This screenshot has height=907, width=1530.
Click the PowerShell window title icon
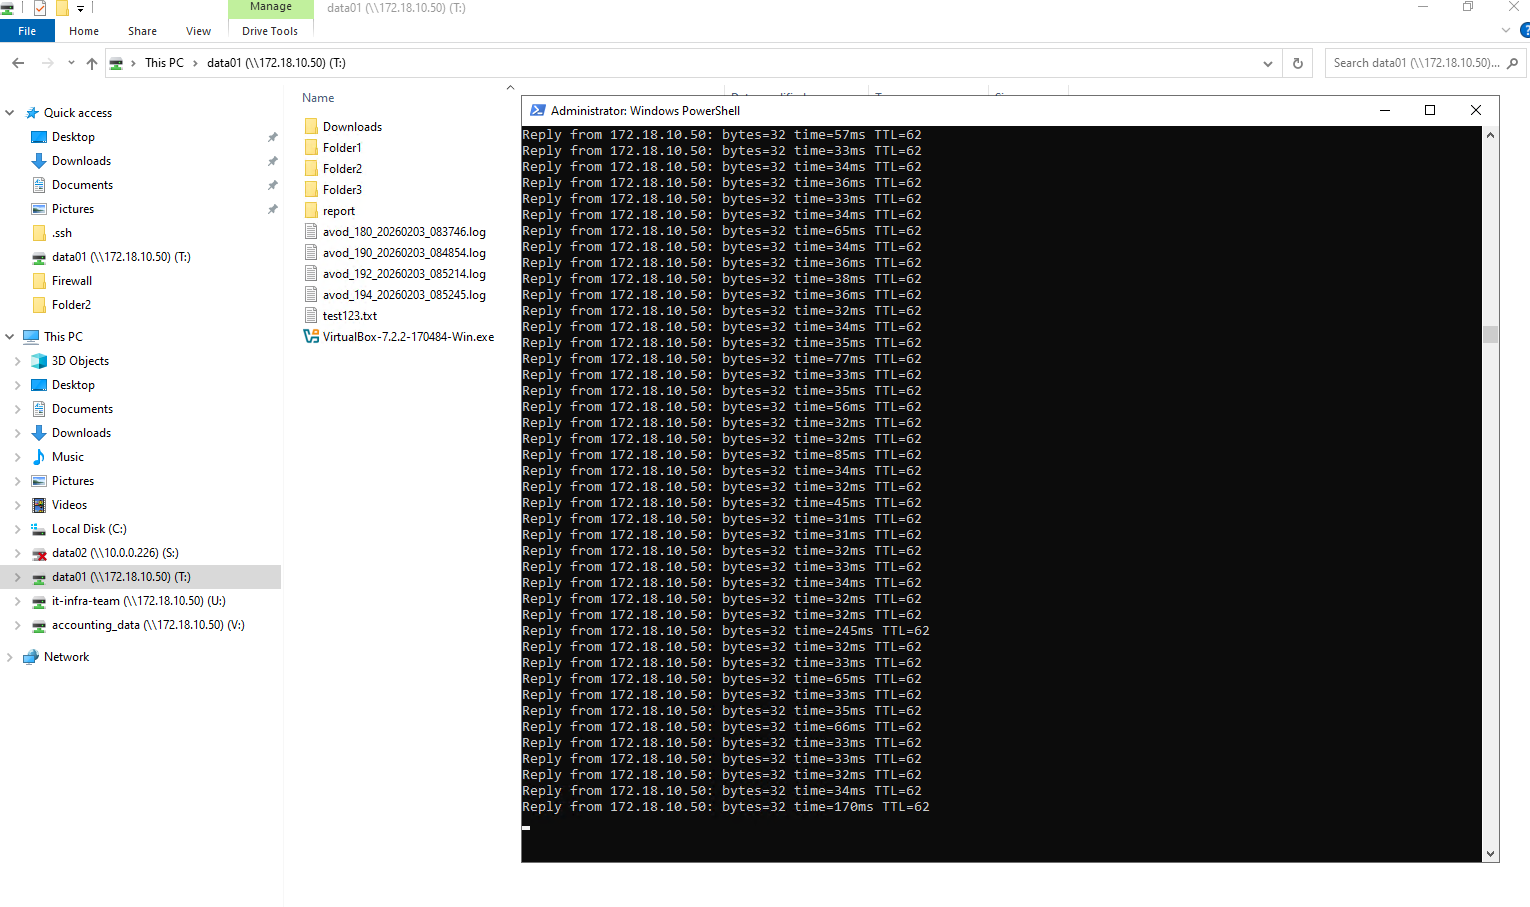538,110
